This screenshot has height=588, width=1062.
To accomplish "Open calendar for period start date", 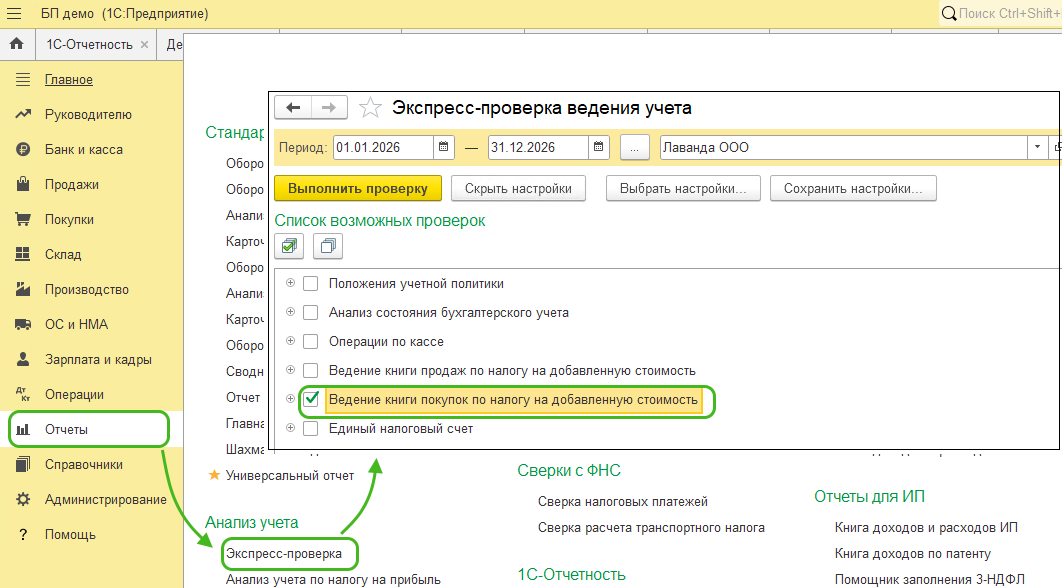I will (x=445, y=148).
